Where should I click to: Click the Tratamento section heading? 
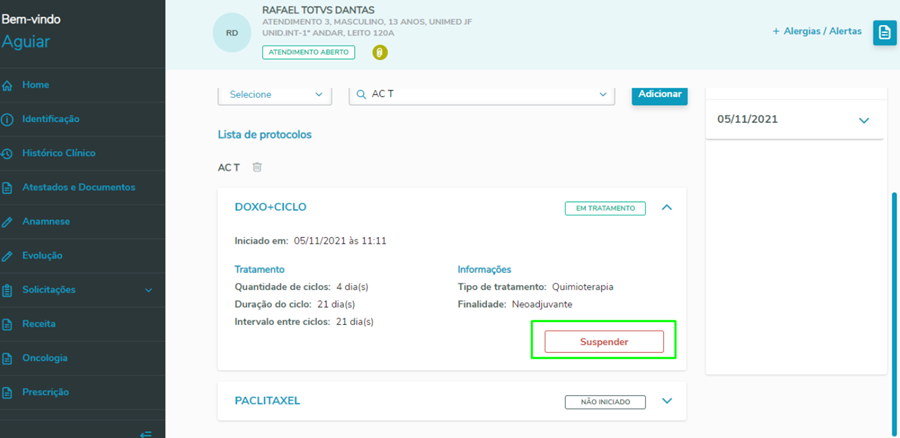coord(259,269)
